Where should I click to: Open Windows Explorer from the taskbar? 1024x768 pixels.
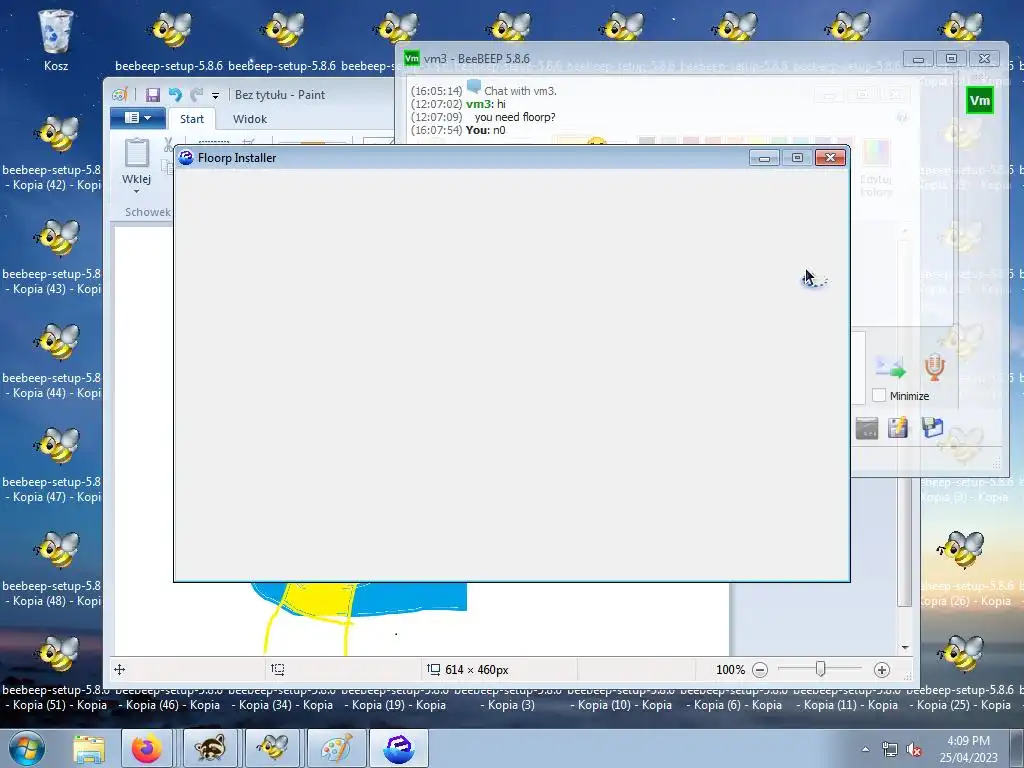click(x=89, y=749)
